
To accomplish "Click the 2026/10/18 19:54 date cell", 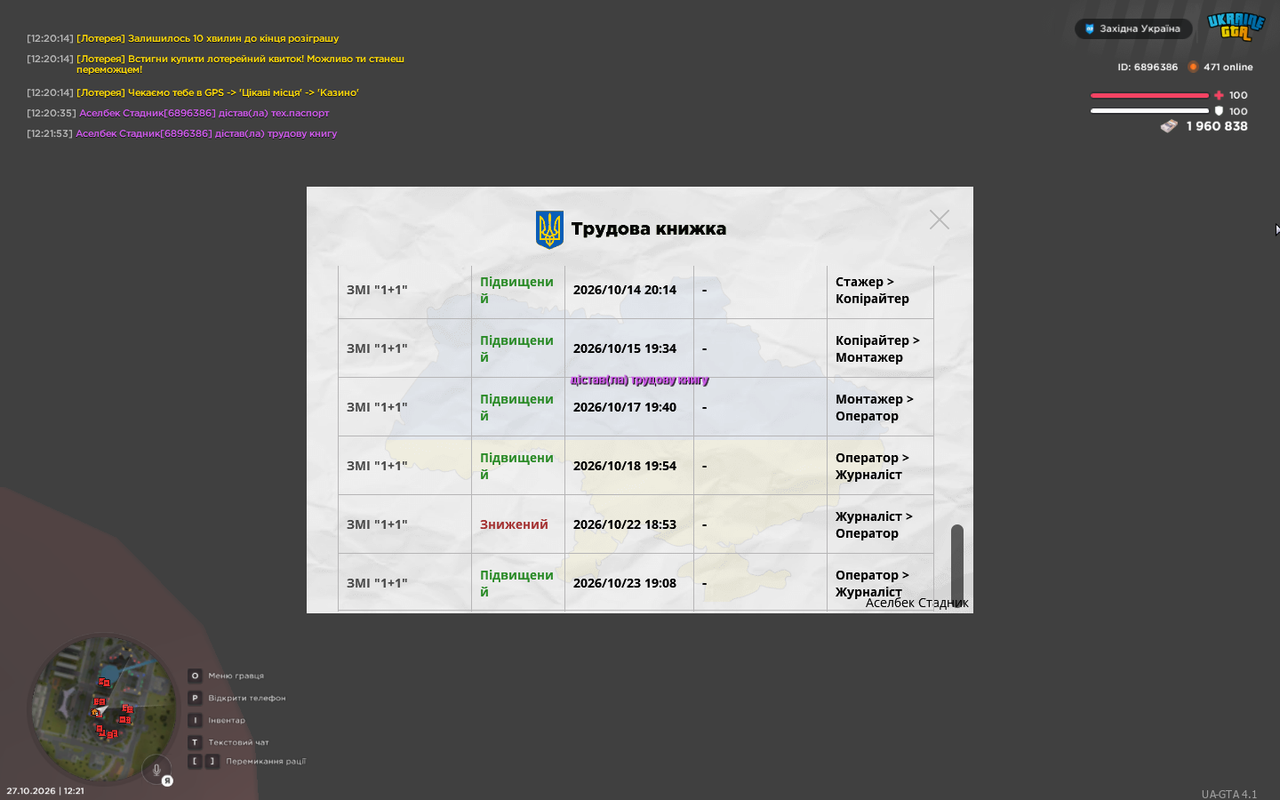I will 629,466.
